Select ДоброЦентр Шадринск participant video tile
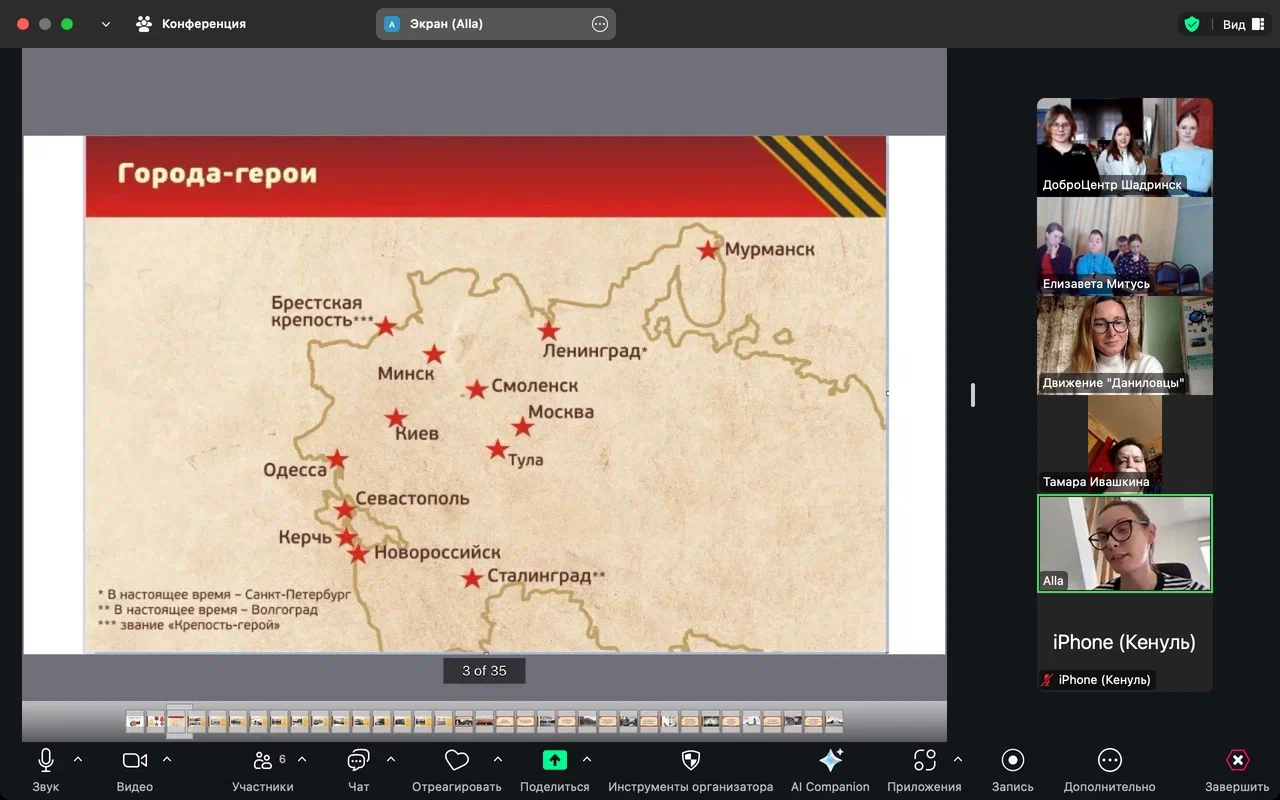This screenshot has width=1280, height=800. [x=1124, y=146]
